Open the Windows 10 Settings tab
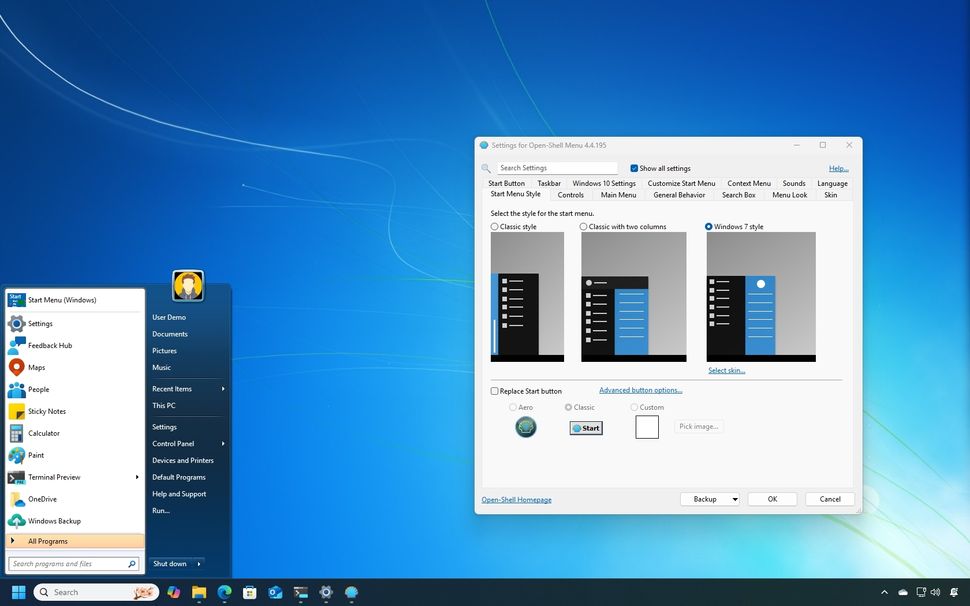 click(603, 183)
